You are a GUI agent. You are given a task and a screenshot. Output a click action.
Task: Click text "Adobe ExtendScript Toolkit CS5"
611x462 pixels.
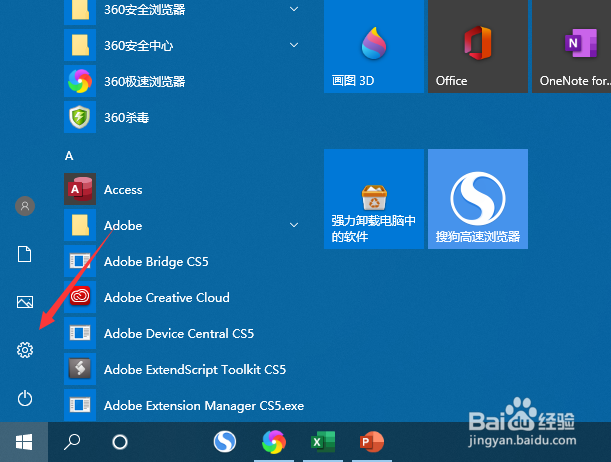pos(195,370)
